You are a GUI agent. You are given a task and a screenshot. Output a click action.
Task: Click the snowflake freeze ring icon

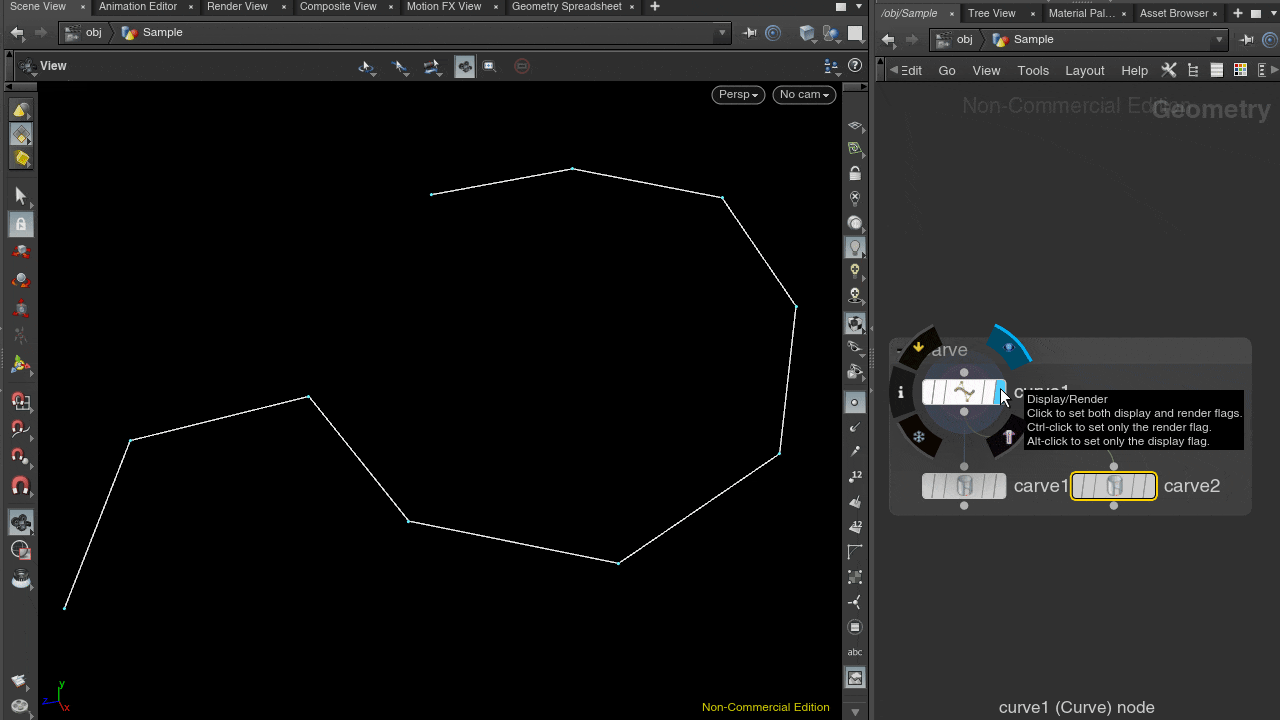(919, 437)
